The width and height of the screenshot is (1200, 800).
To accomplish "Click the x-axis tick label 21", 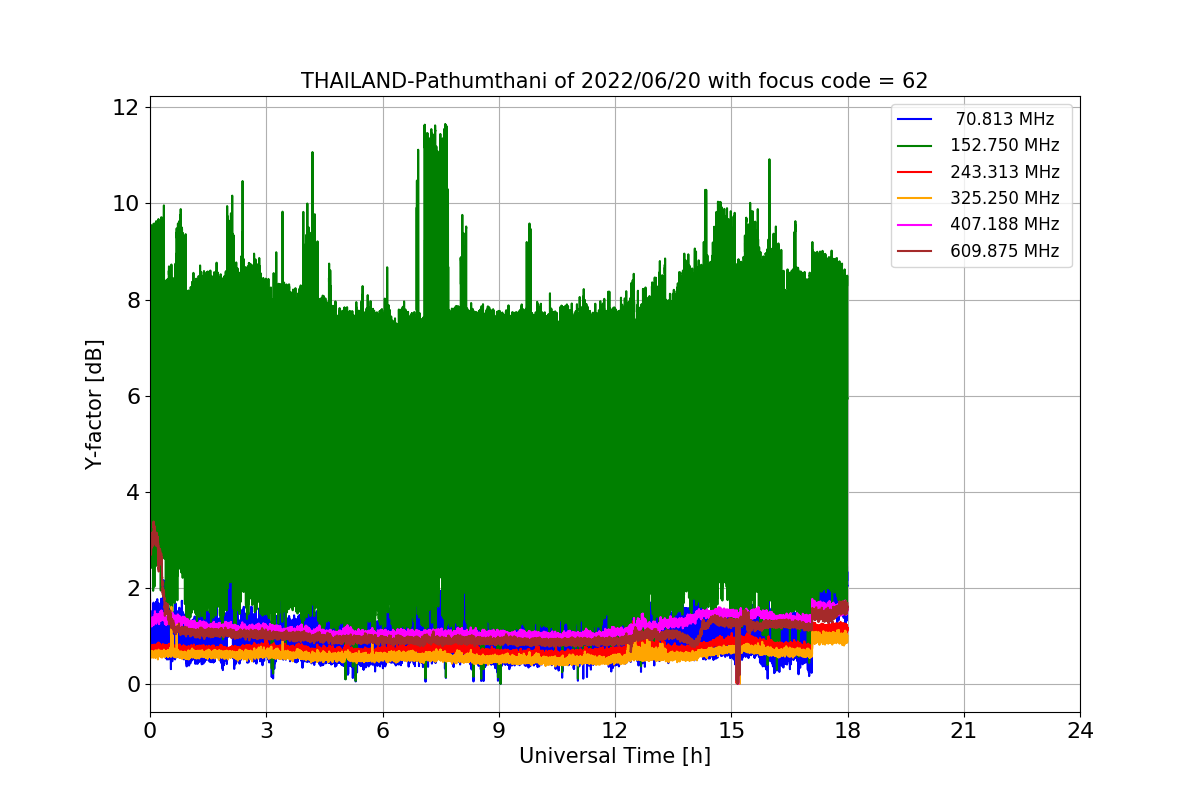I will tap(964, 731).
